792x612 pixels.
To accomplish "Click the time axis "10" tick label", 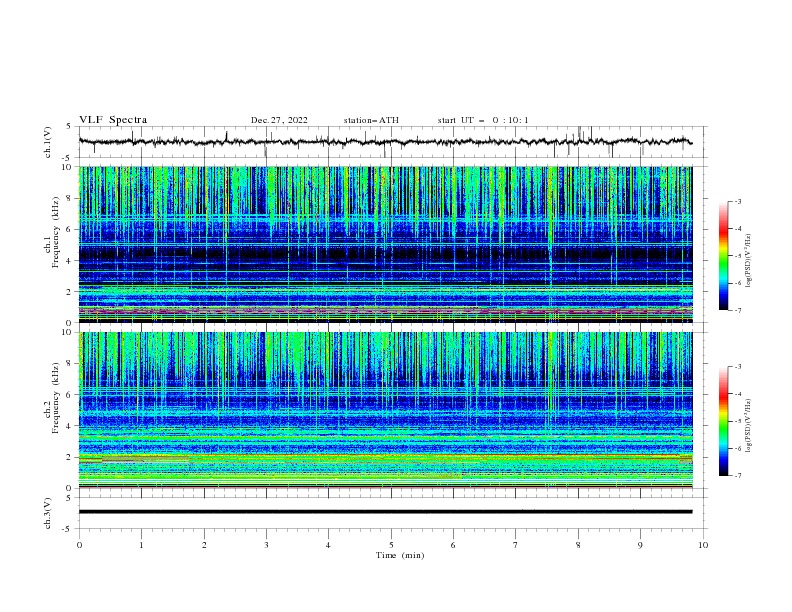I will pos(703,545).
